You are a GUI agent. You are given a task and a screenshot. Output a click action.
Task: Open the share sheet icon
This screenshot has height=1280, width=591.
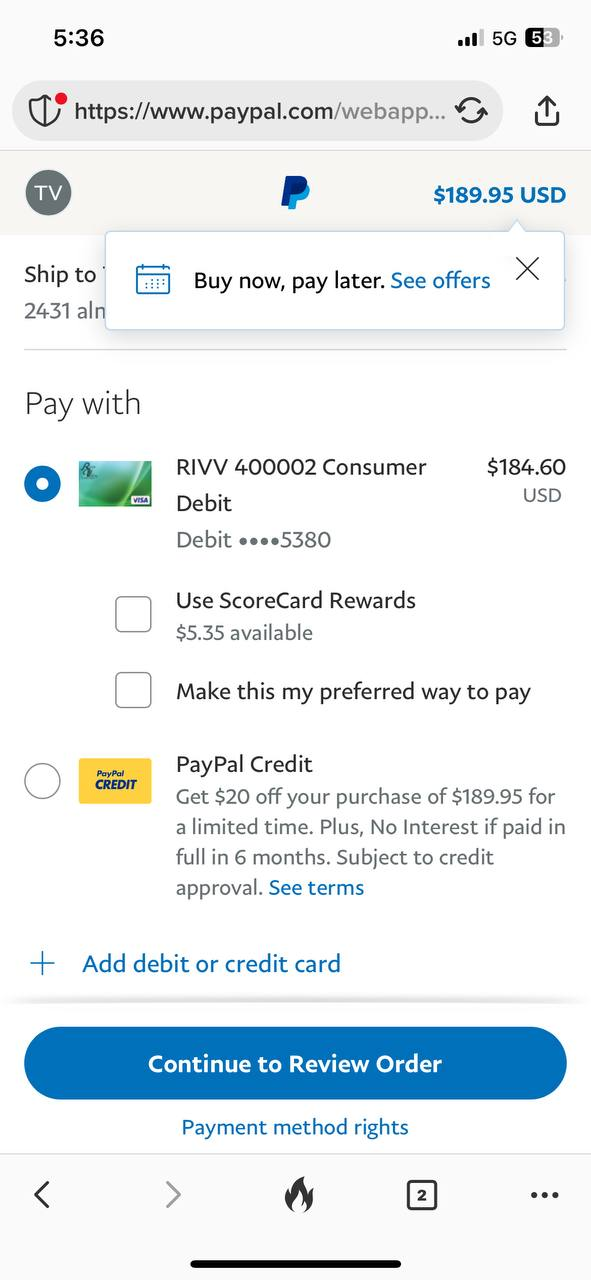(x=546, y=110)
